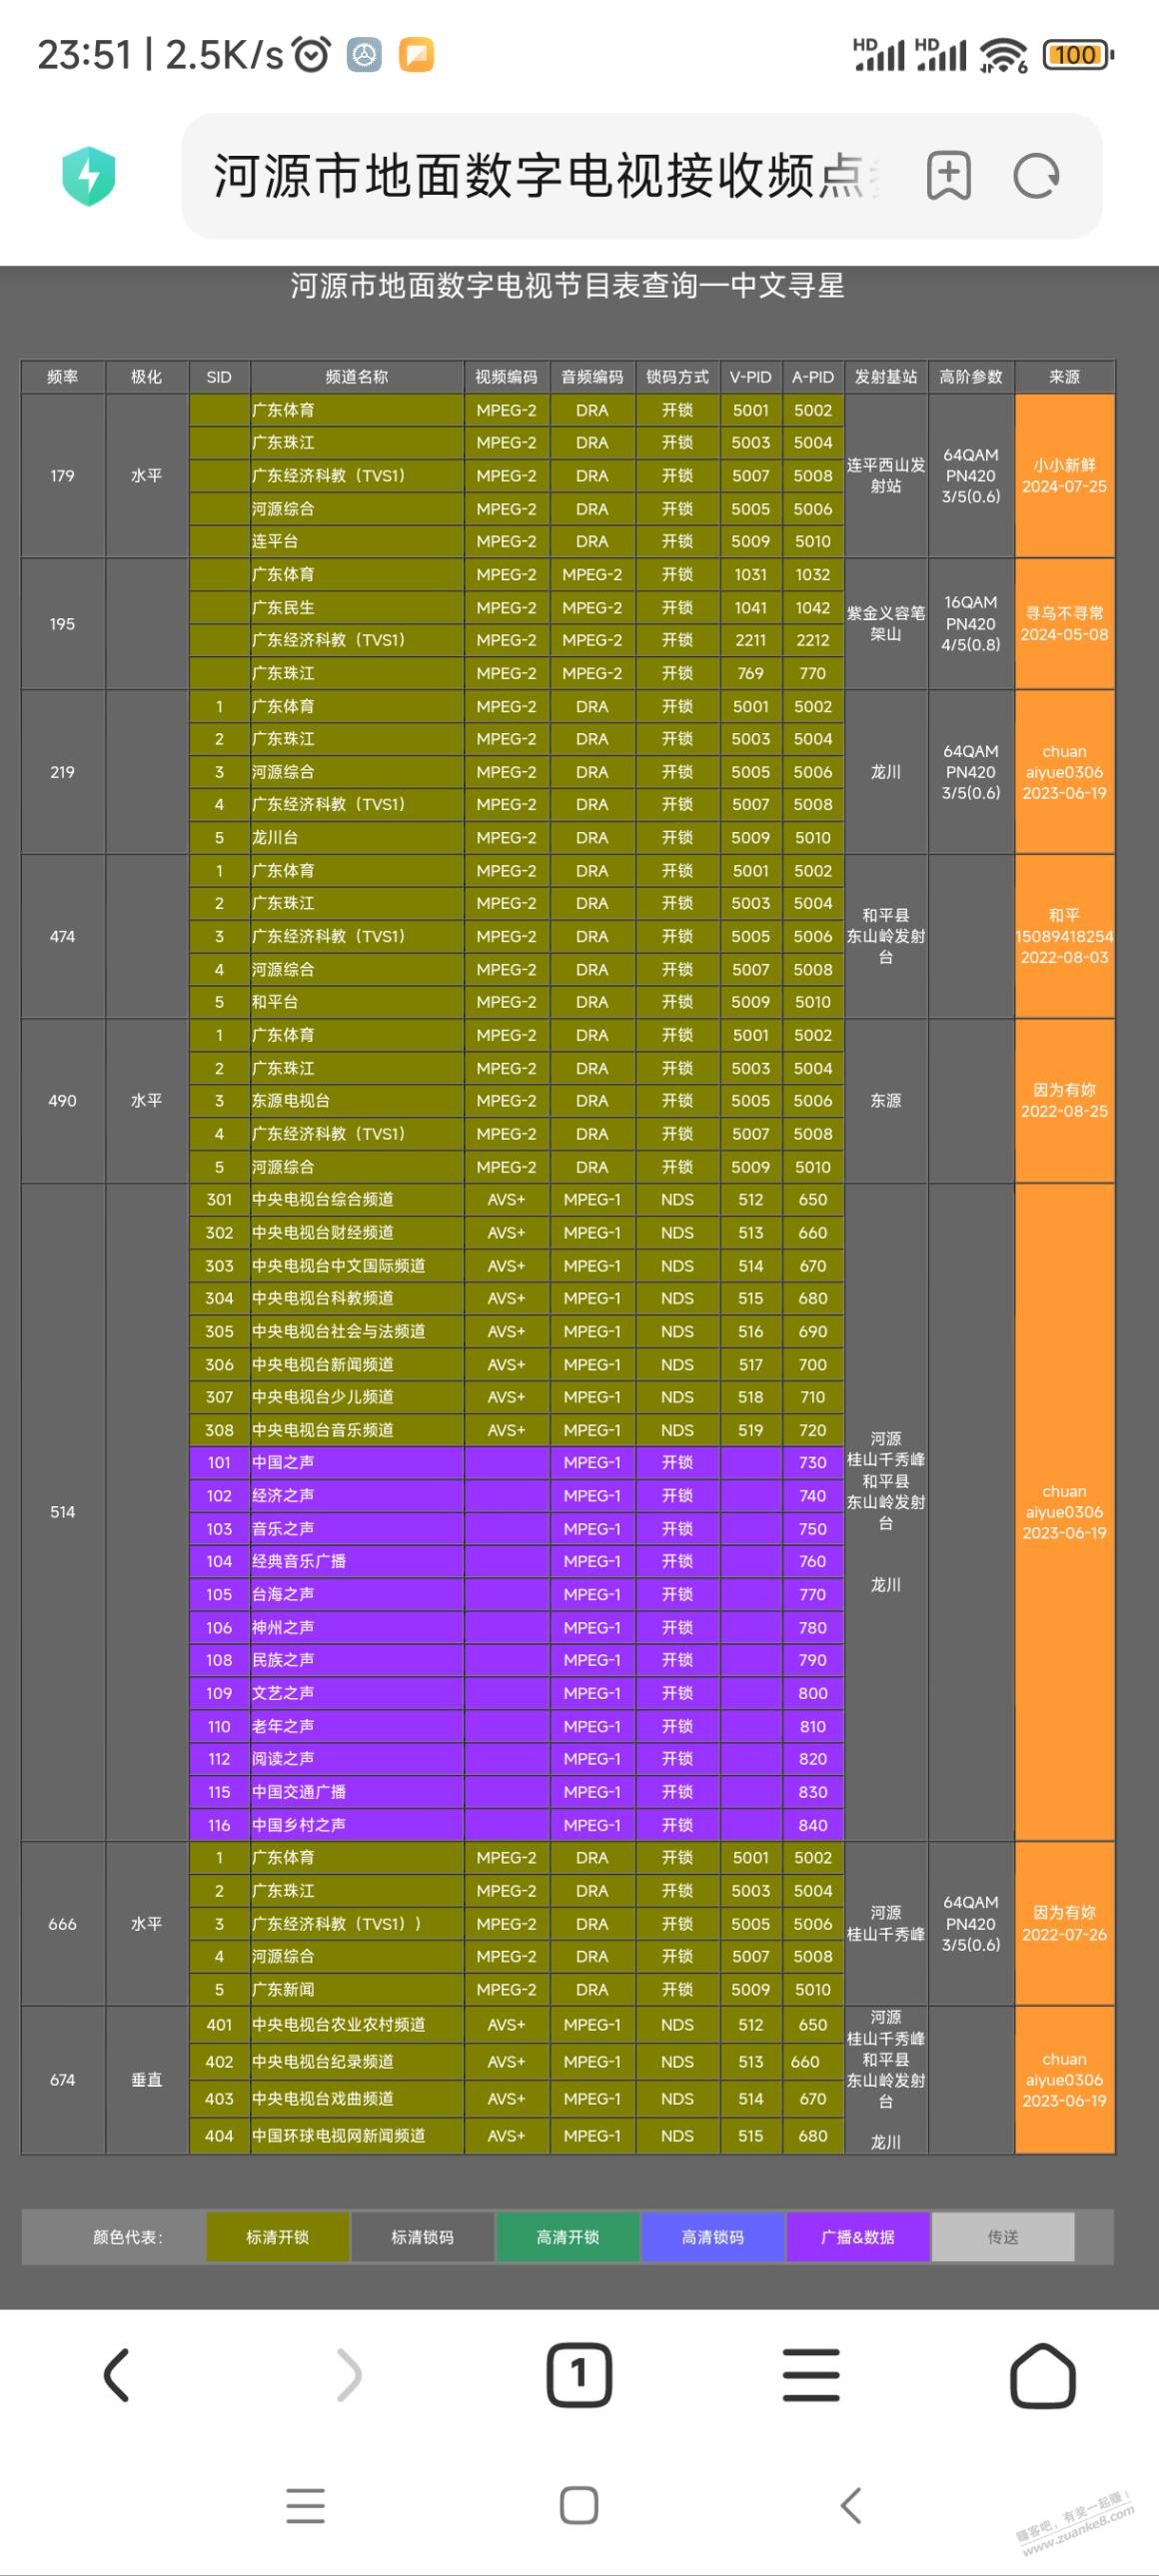Tap the 极化 column header
1159x2576 pixels.
(x=147, y=377)
